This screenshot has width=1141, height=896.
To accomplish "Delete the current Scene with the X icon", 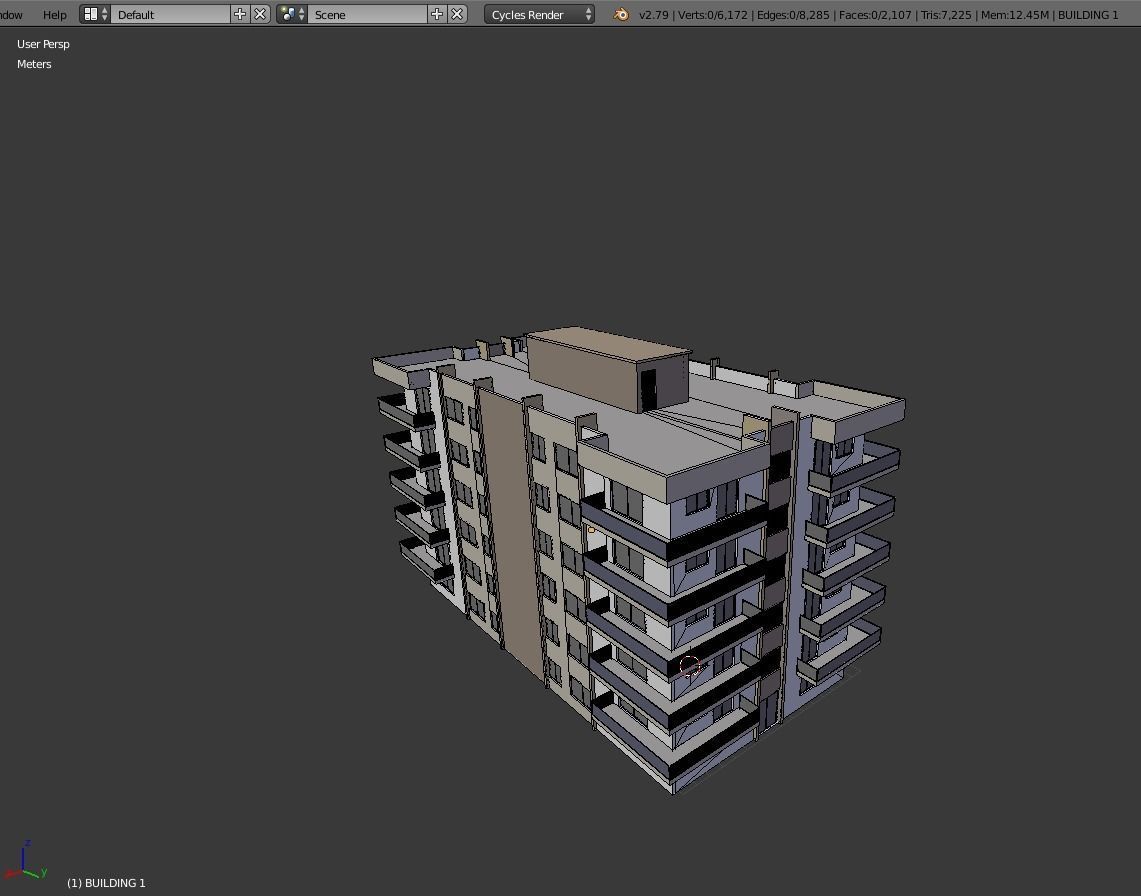I will tap(457, 14).
